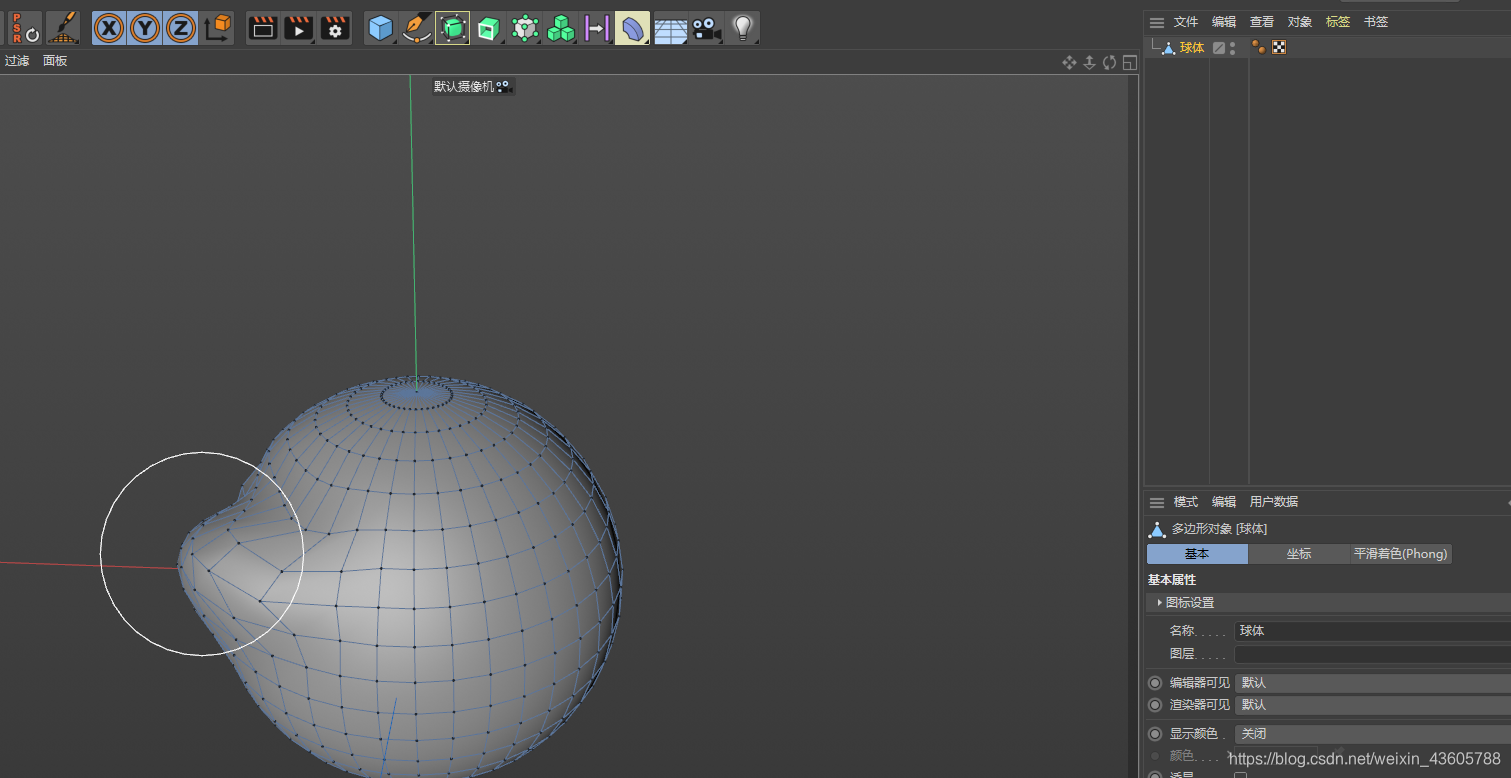Open the viewport 面板 menu
Viewport: 1511px width, 778px height.
(x=55, y=61)
